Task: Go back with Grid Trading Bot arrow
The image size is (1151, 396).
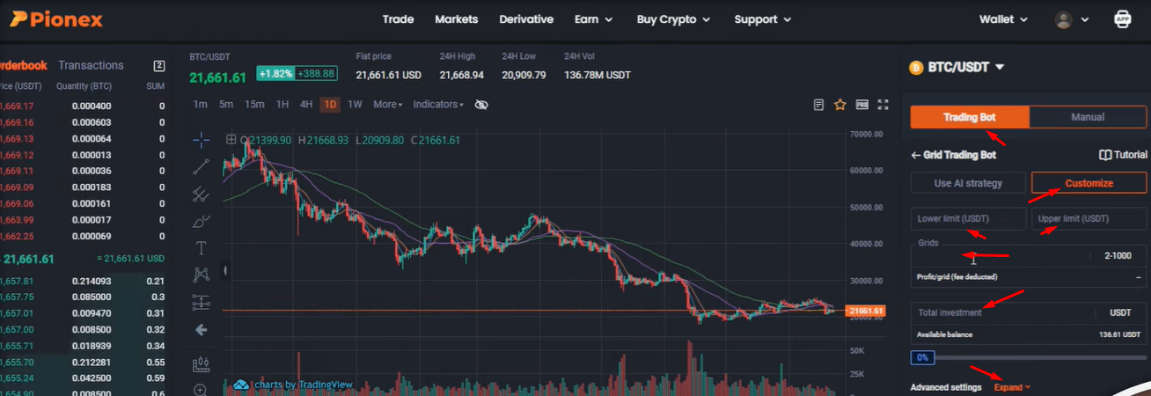Action: (x=915, y=155)
